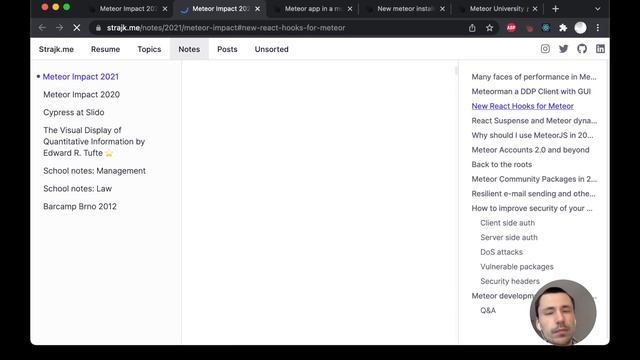Viewport: 640px width, 360px height.
Task: Jump to Many faces of performance section
Action: click(x=534, y=77)
